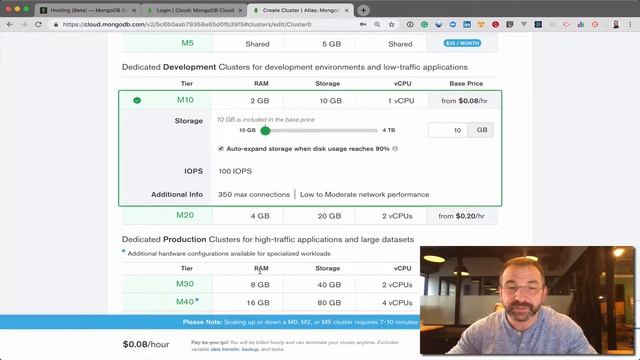Go back to previous page
This screenshot has height=360, width=640.
click(x=9, y=24)
